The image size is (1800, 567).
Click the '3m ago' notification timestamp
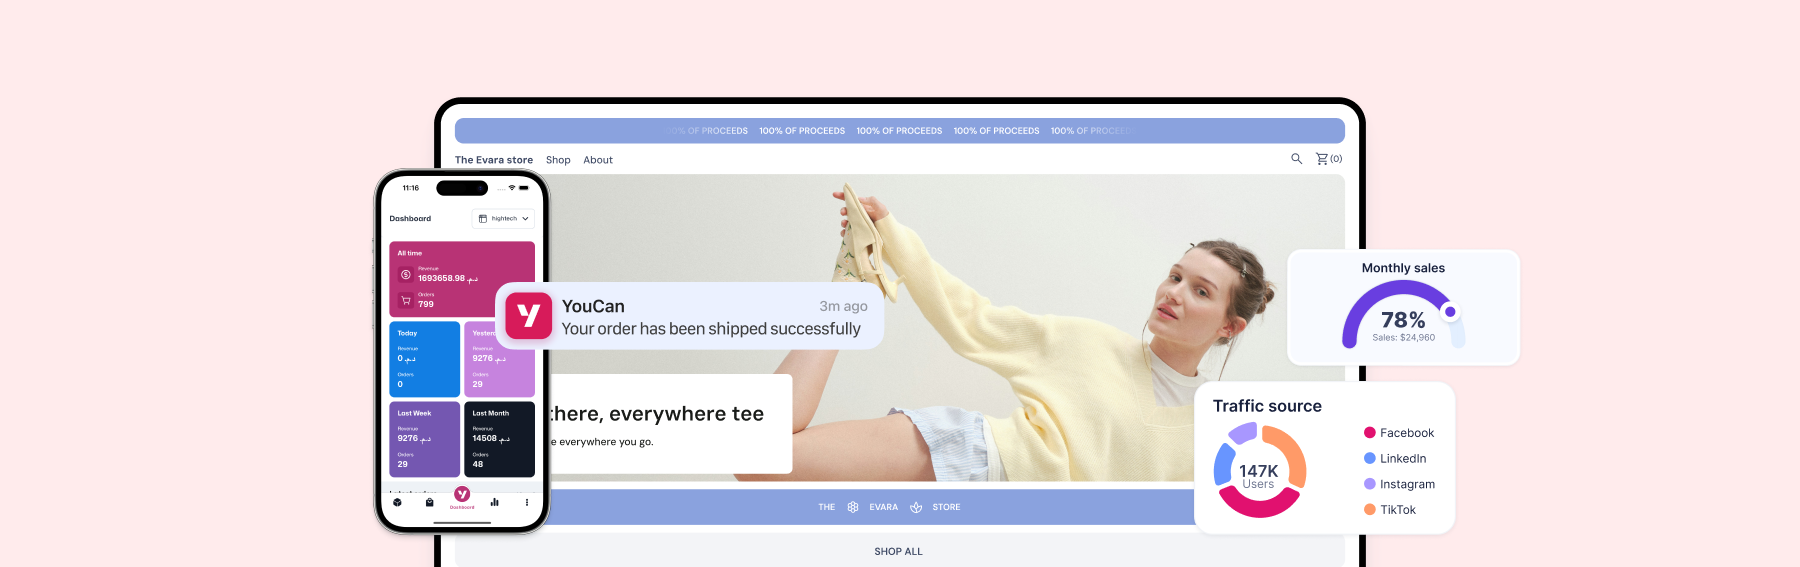click(843, 306)
